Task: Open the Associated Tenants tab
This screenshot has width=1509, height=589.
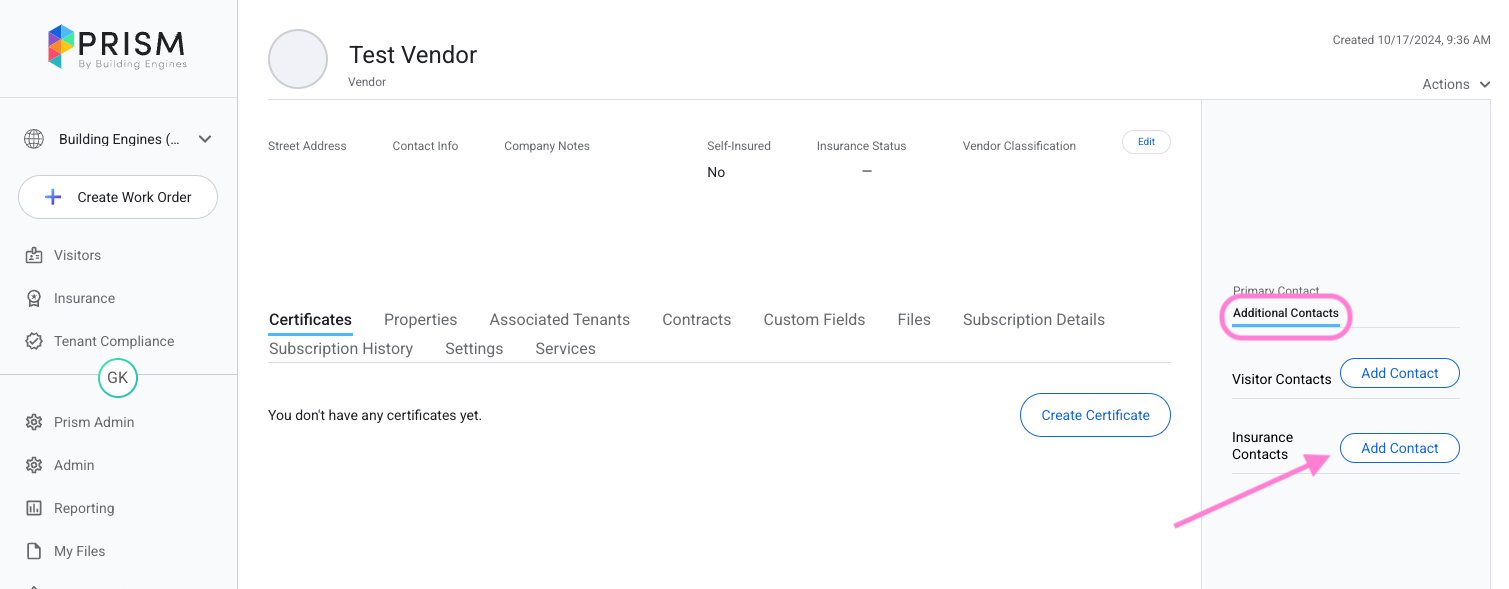Action: (x=559, y=320)
